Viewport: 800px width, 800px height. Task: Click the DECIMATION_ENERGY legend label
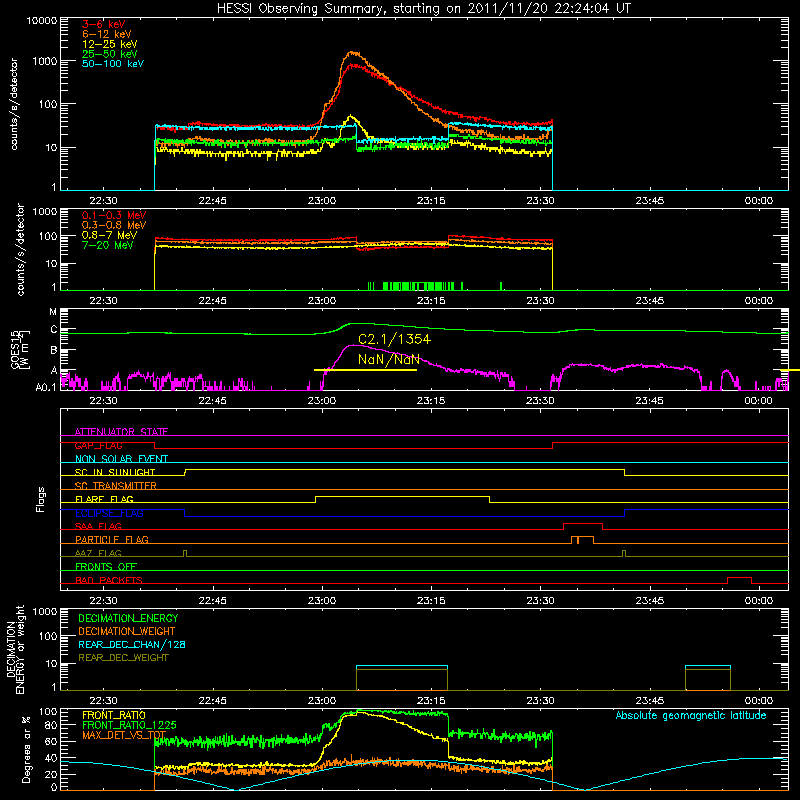click(128, 618)
